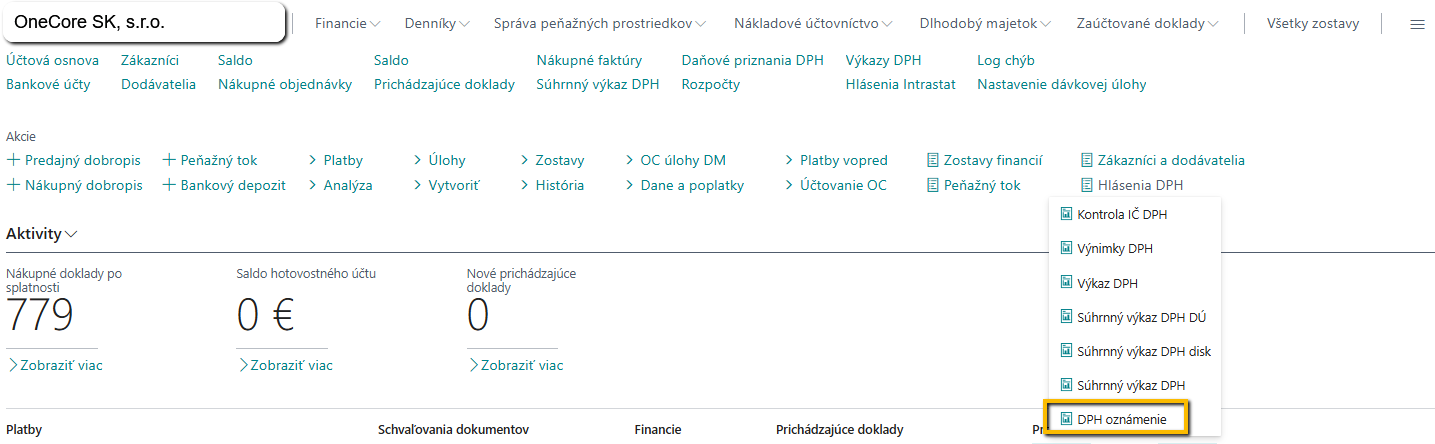Click the report icon beside Výnimky DPH

[1066, 248]
